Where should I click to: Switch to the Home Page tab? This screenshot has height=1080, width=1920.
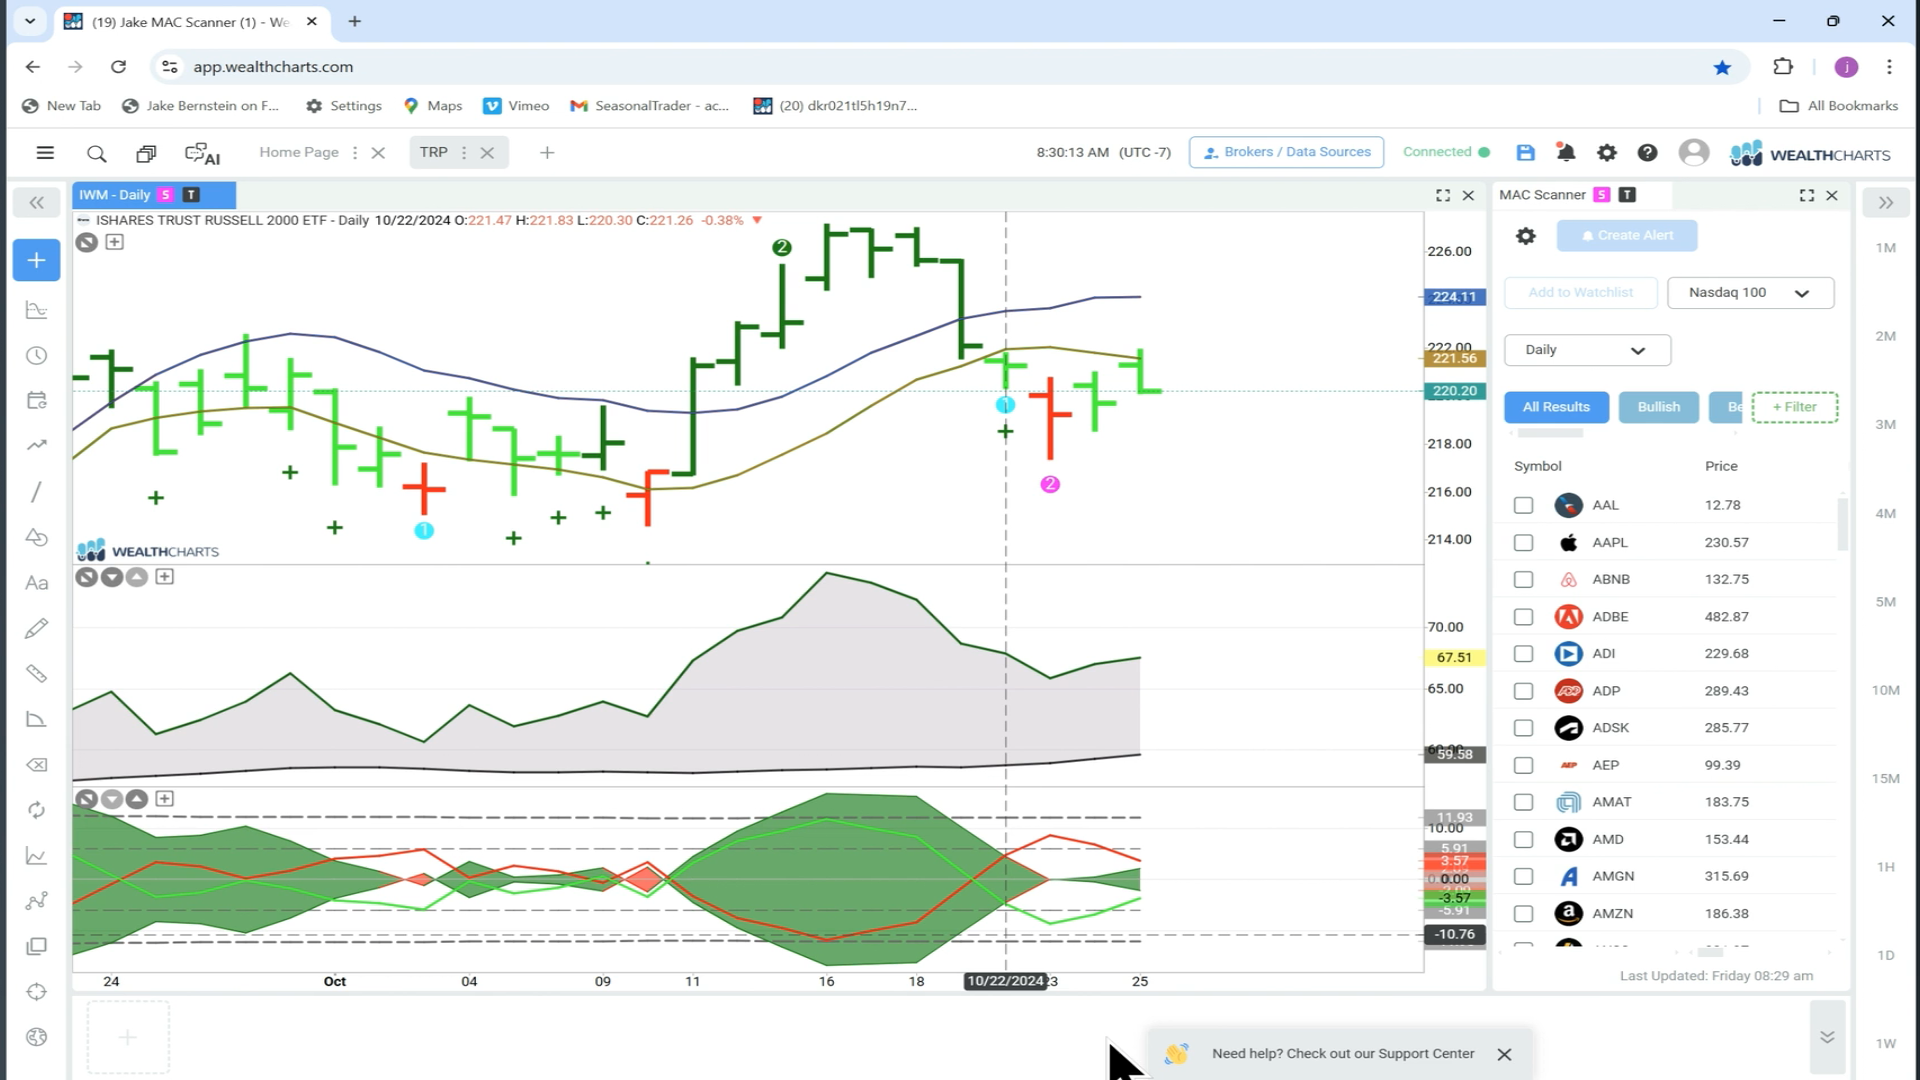(299, 152)
